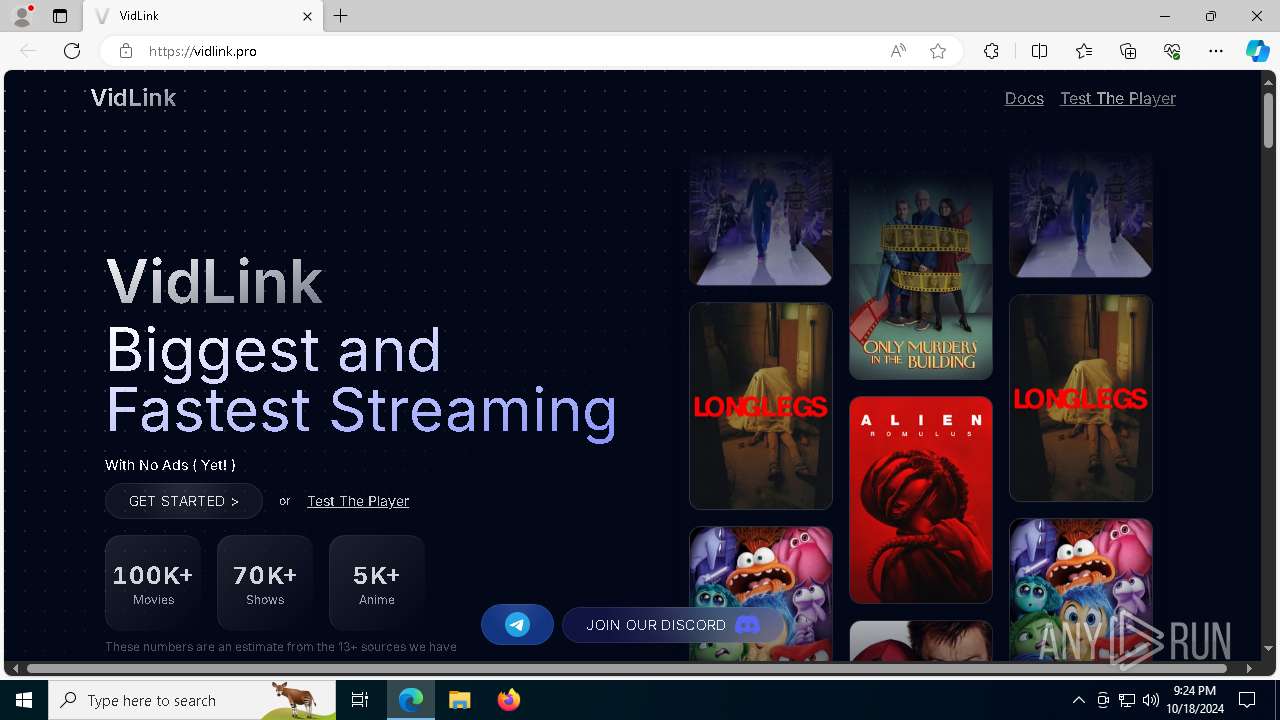Click the GET STARTED button

[x=184, y=501]
